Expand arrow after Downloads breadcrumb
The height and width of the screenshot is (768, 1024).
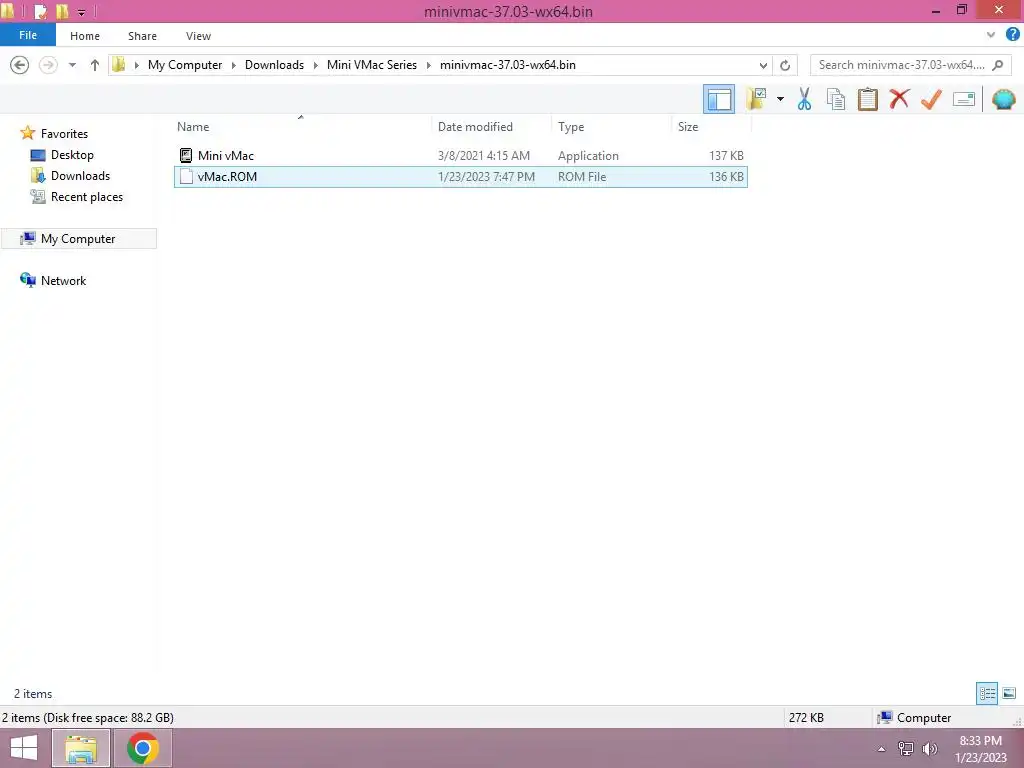[x=315, y=65]
